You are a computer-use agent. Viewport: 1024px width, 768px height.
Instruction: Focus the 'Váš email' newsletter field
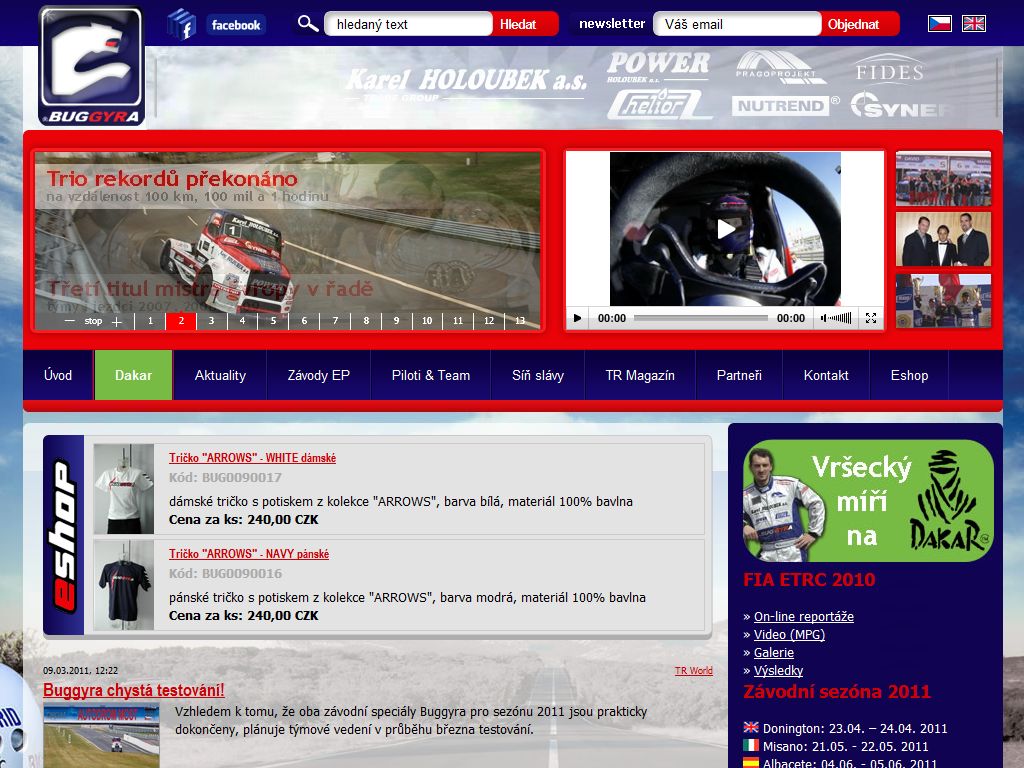click(x=737, y=24)
